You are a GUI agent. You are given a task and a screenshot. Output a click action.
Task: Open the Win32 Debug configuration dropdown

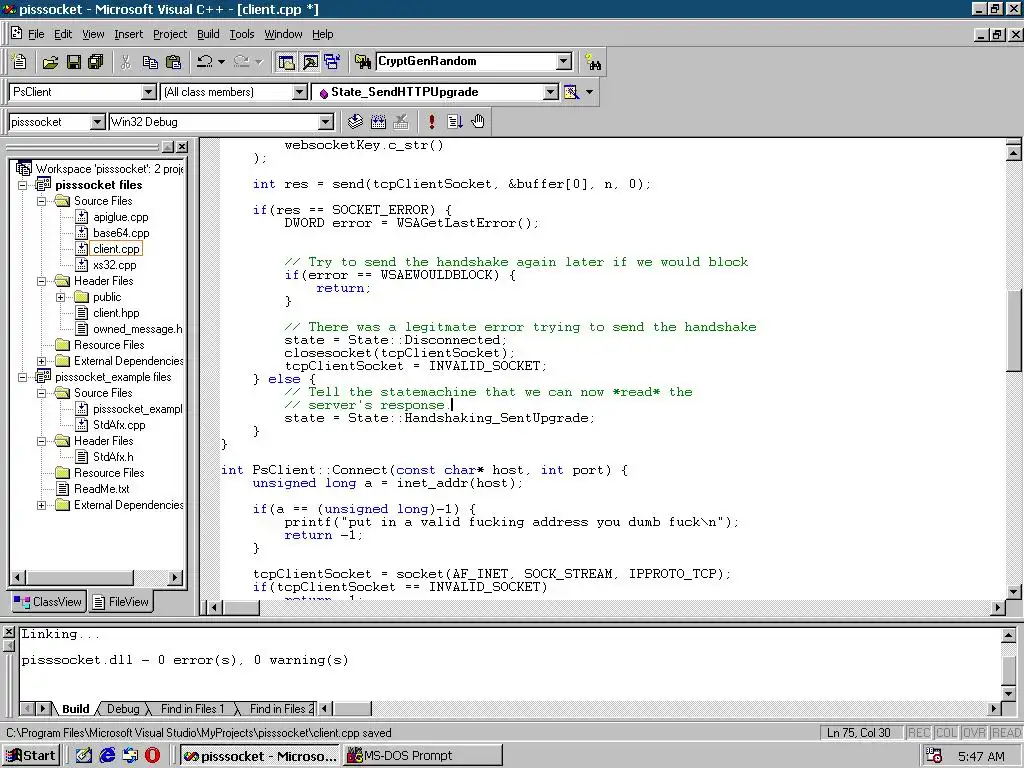point(325,122)
